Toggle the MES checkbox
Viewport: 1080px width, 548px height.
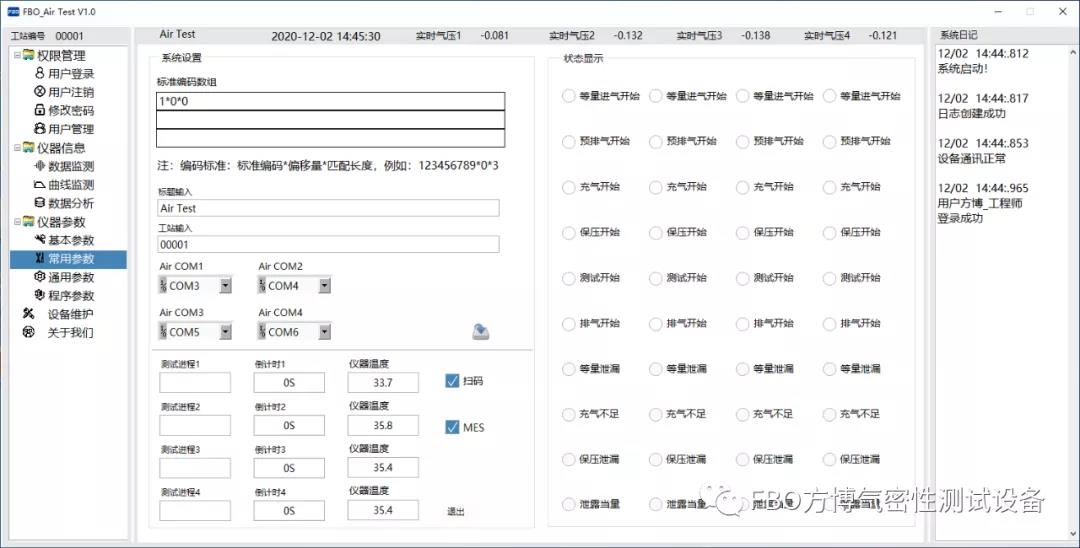[452, 427]
